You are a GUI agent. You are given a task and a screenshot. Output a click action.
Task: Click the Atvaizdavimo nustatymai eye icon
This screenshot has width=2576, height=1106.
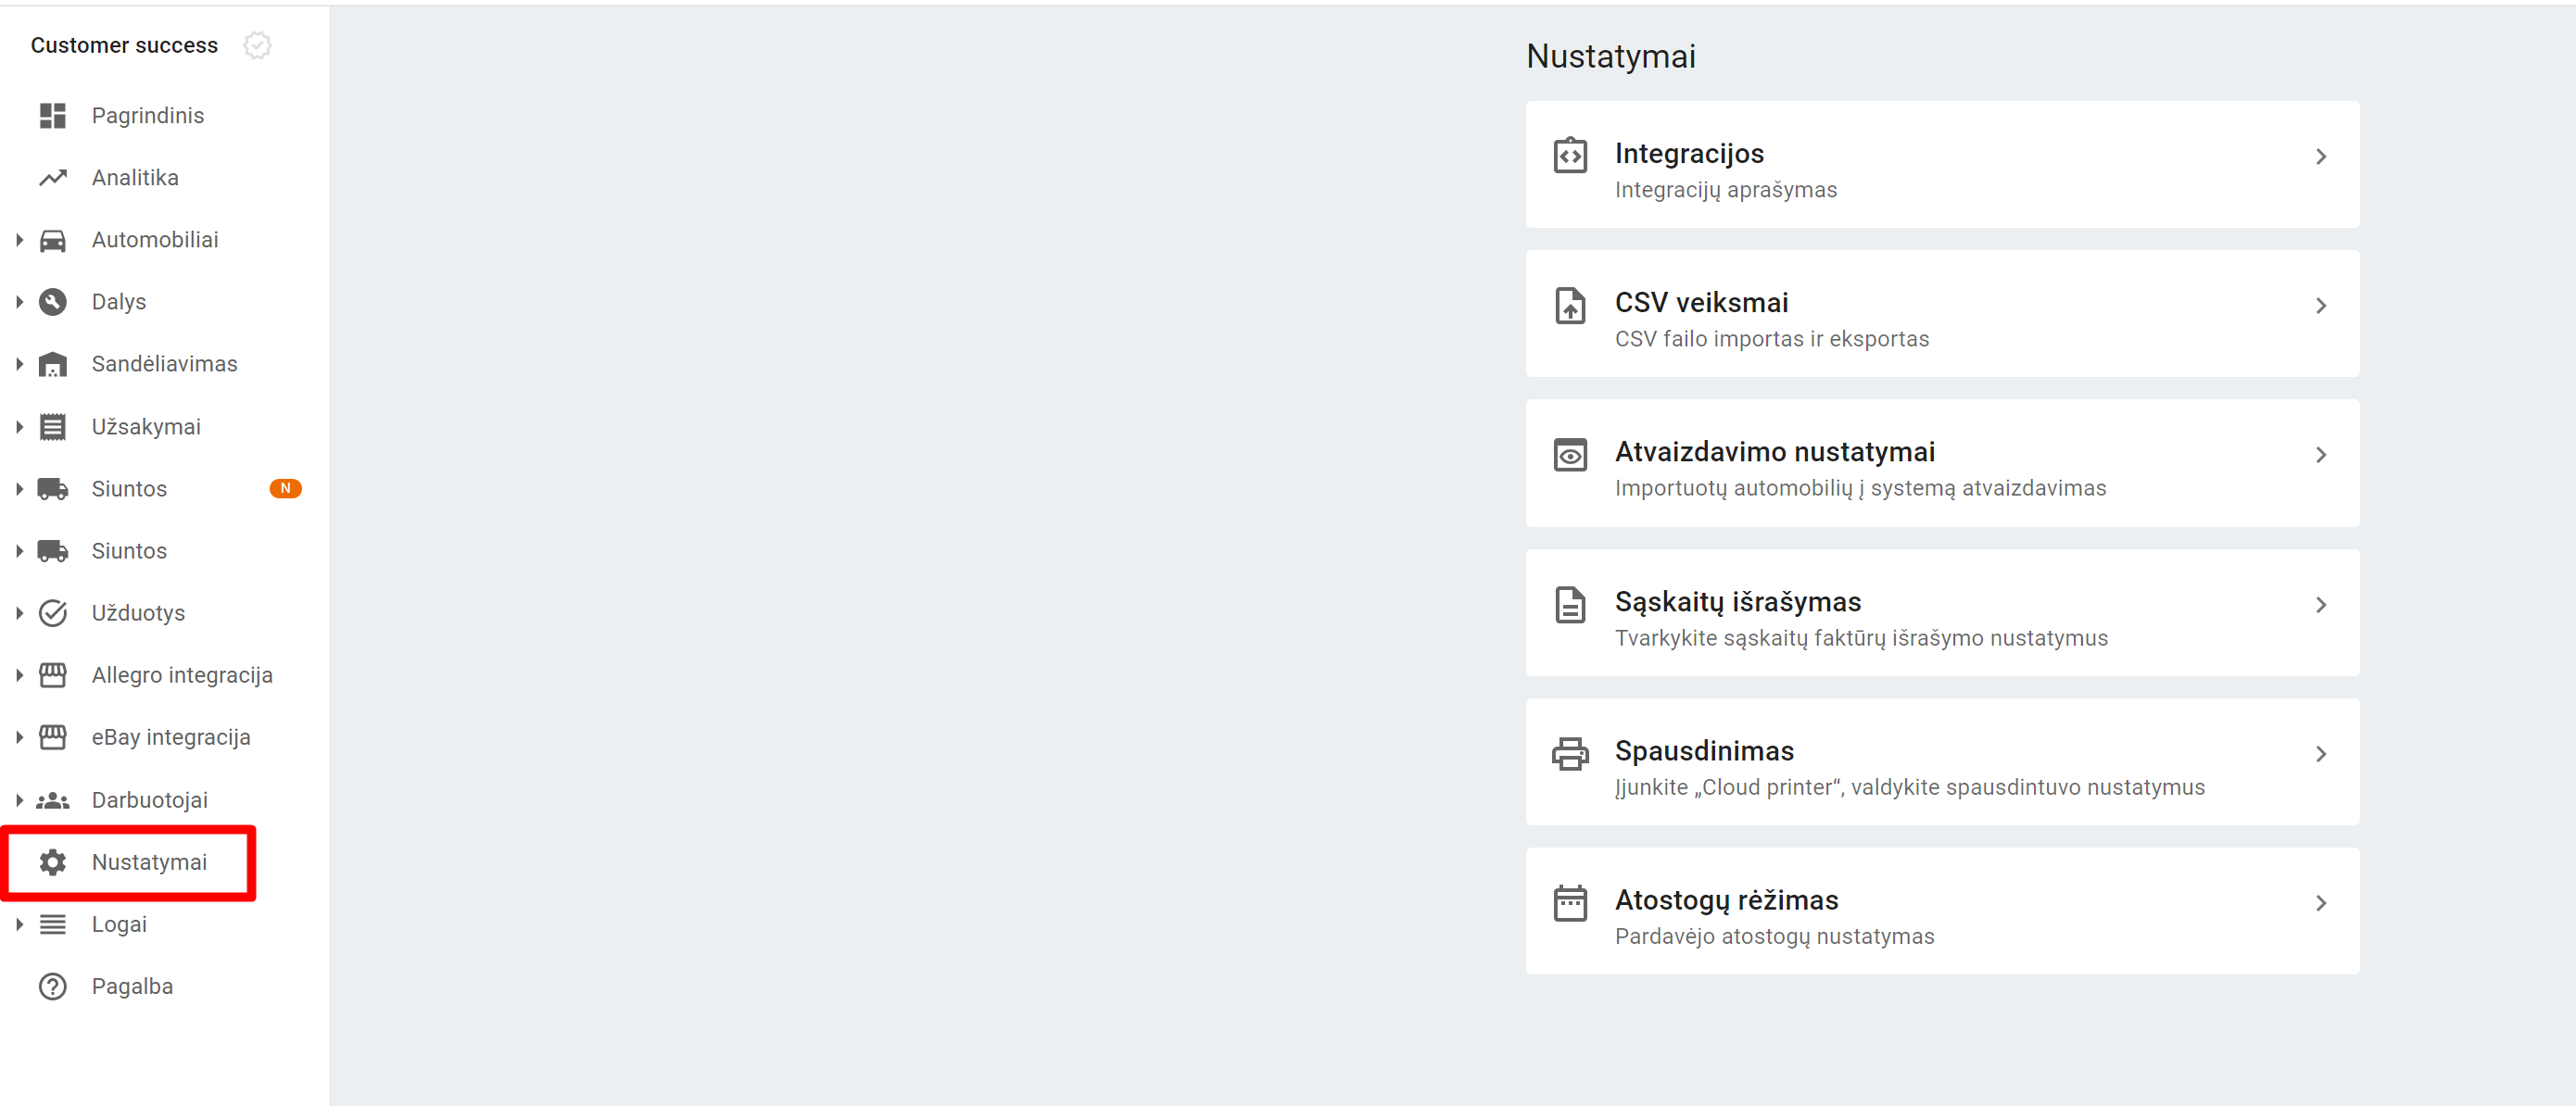point(1570,455)
